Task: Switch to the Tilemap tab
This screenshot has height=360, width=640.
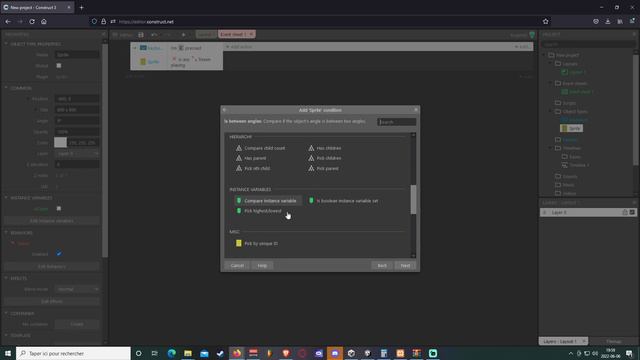Action: pos(613,341)
